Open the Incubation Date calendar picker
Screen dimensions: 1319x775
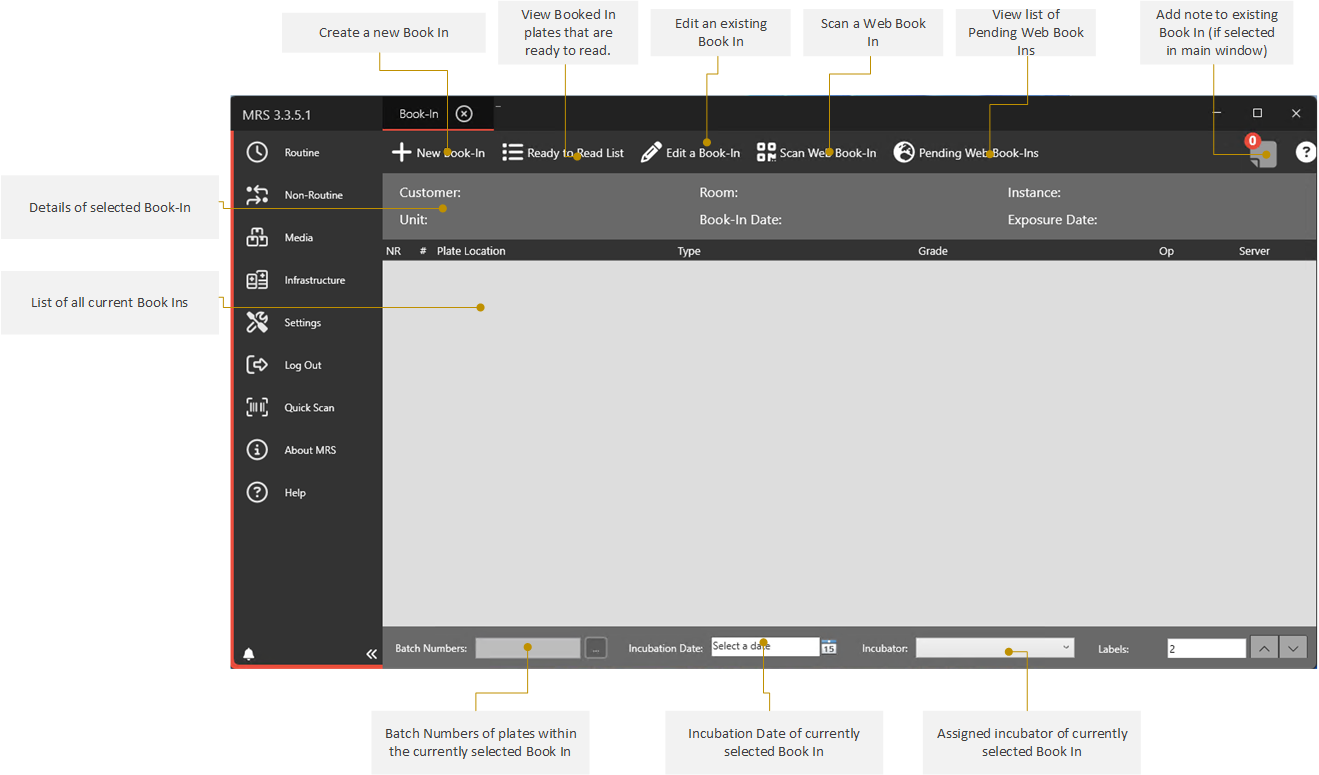point(829,648)
